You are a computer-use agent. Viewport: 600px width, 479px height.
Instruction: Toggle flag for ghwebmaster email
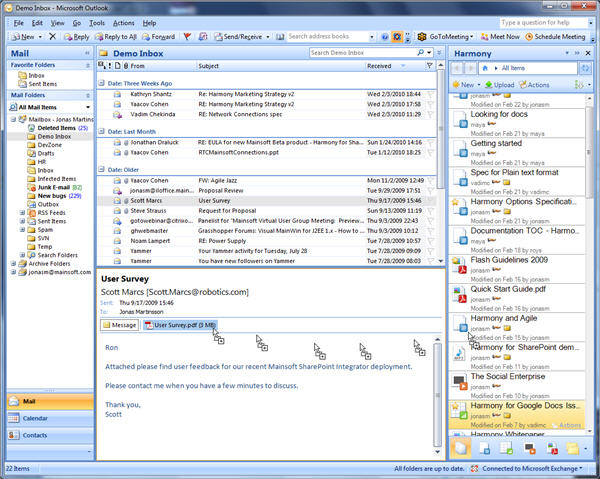(x=430, y=231)
